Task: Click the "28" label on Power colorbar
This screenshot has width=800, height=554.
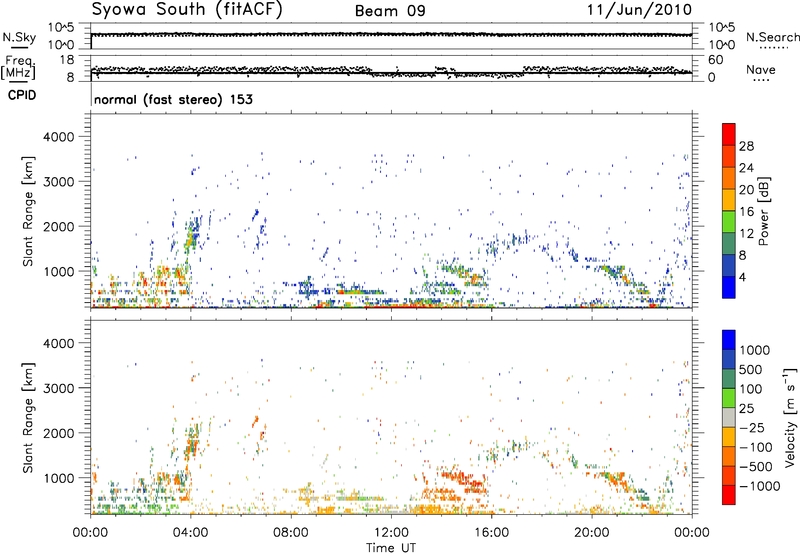Action: tap(746, 146)
